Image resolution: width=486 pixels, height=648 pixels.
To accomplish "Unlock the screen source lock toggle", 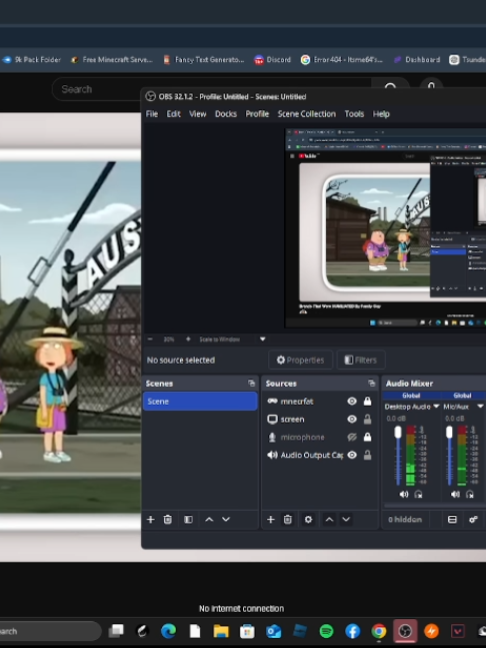I will pyautogui.click(x=367, y=419).
